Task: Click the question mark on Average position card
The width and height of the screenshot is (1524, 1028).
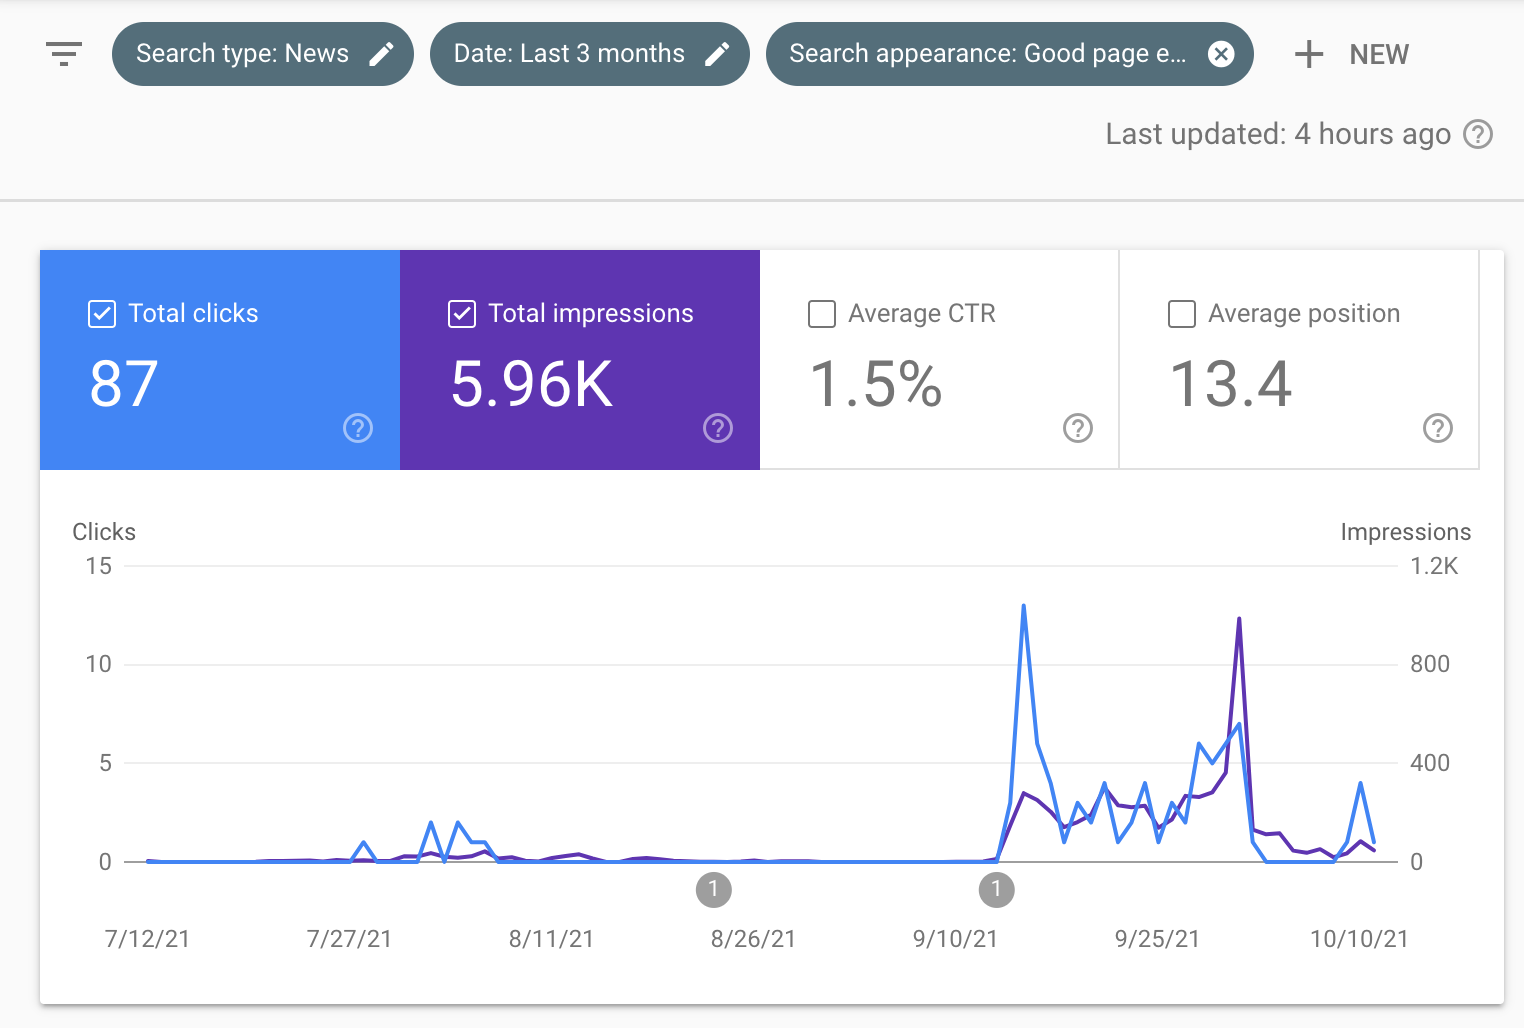Action: point(1437,428)
